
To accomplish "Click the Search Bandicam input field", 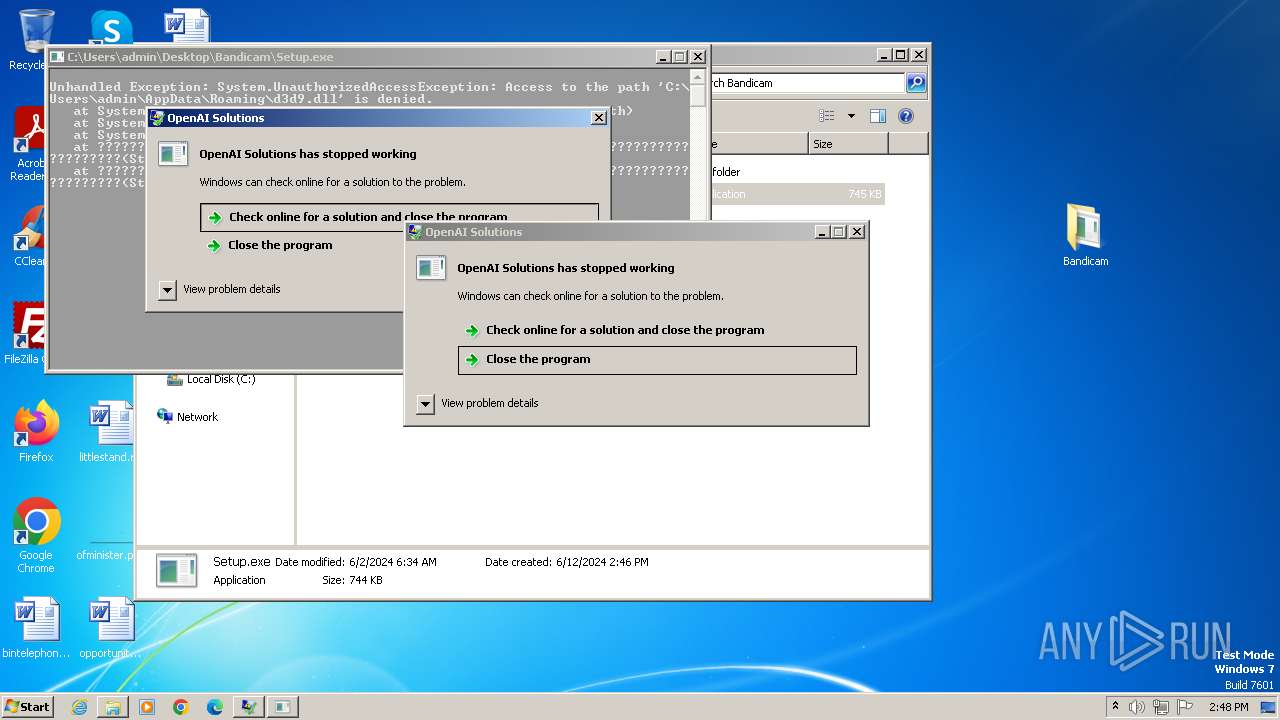I will (806, 83).
